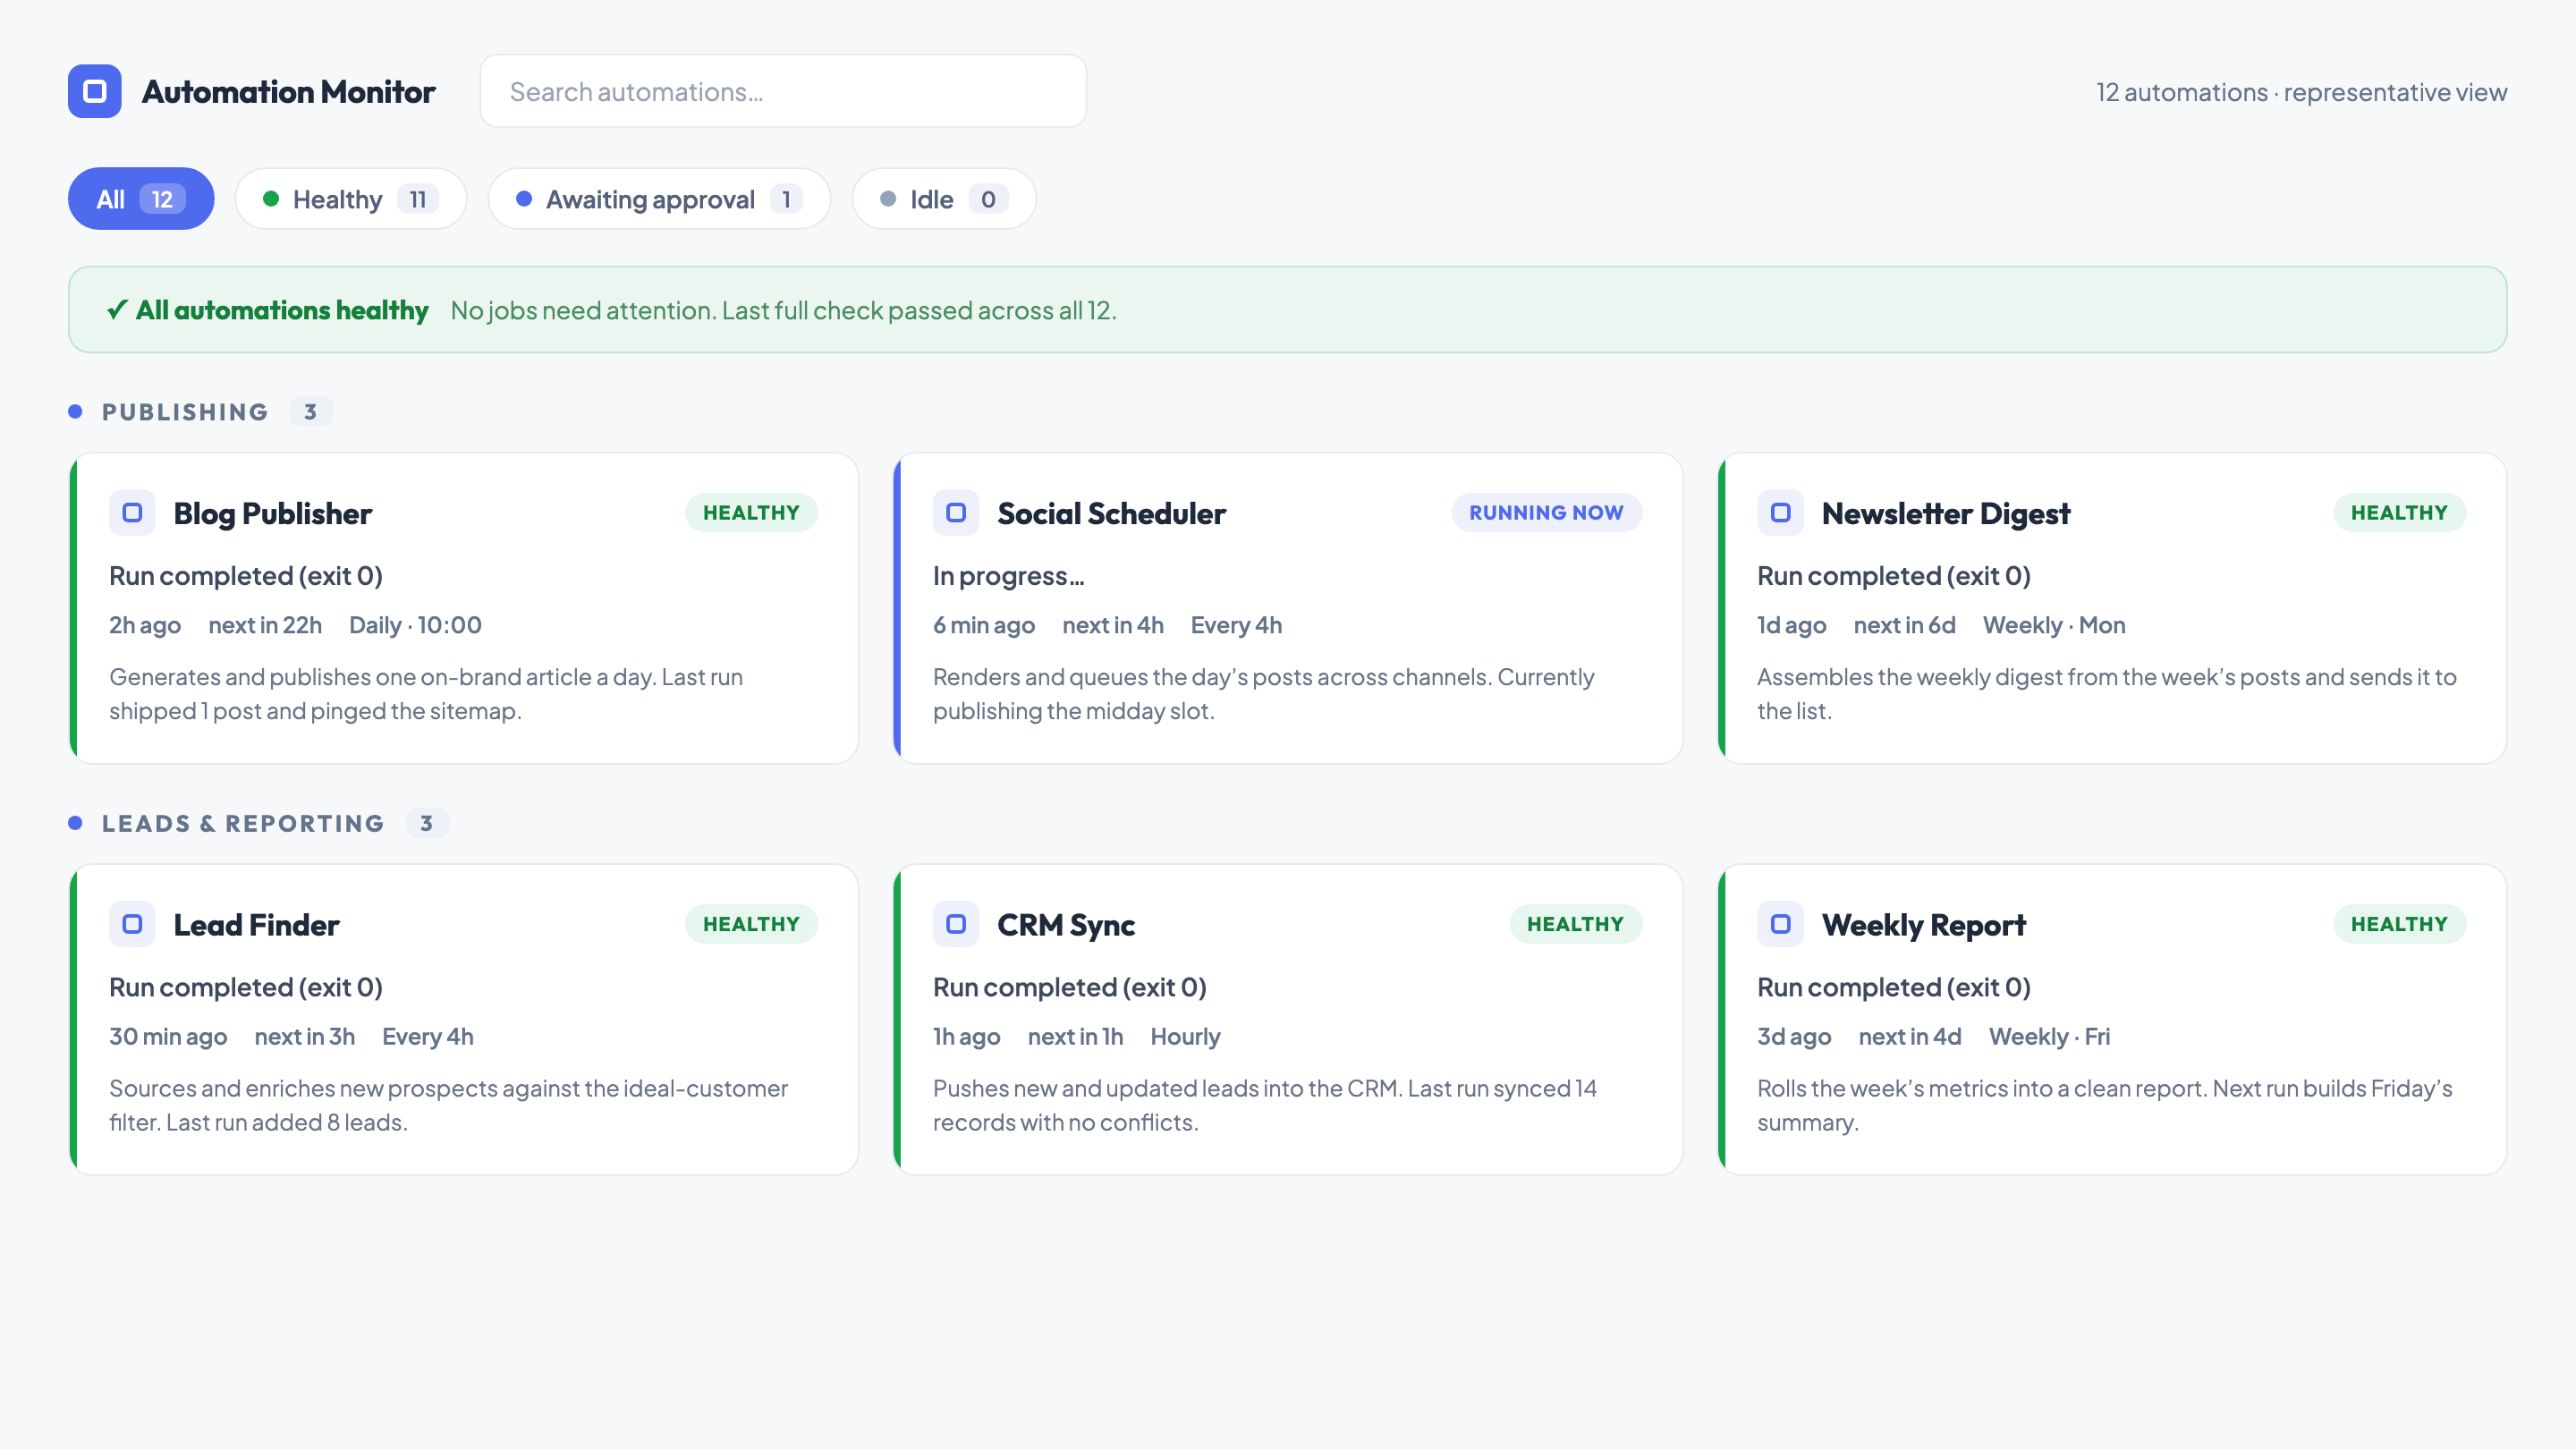
Task: Click the Social Scheduler card icon
Action: [x=956, y=513]
